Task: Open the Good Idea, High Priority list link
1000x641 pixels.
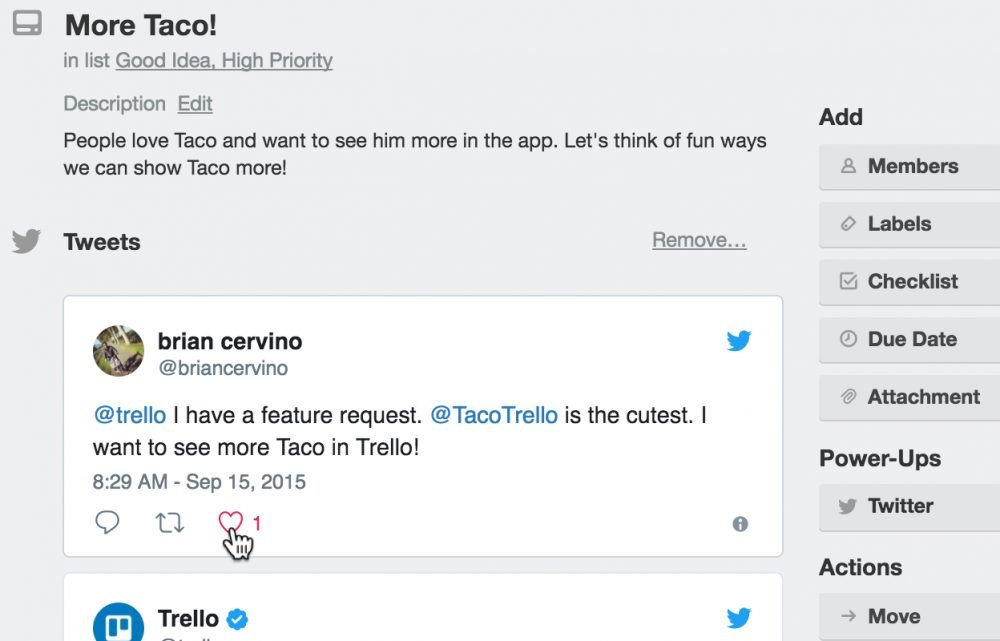Action: (224, 60)
